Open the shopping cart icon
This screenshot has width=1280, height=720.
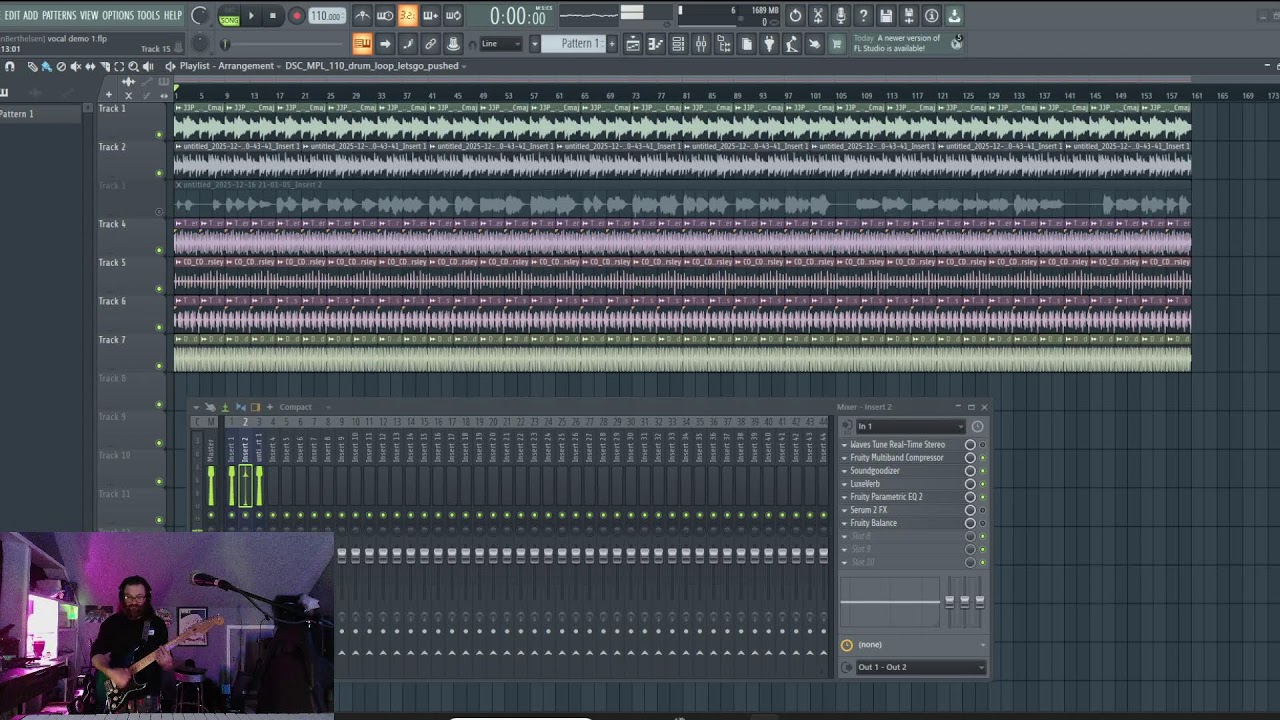click(x=836, y=43)
